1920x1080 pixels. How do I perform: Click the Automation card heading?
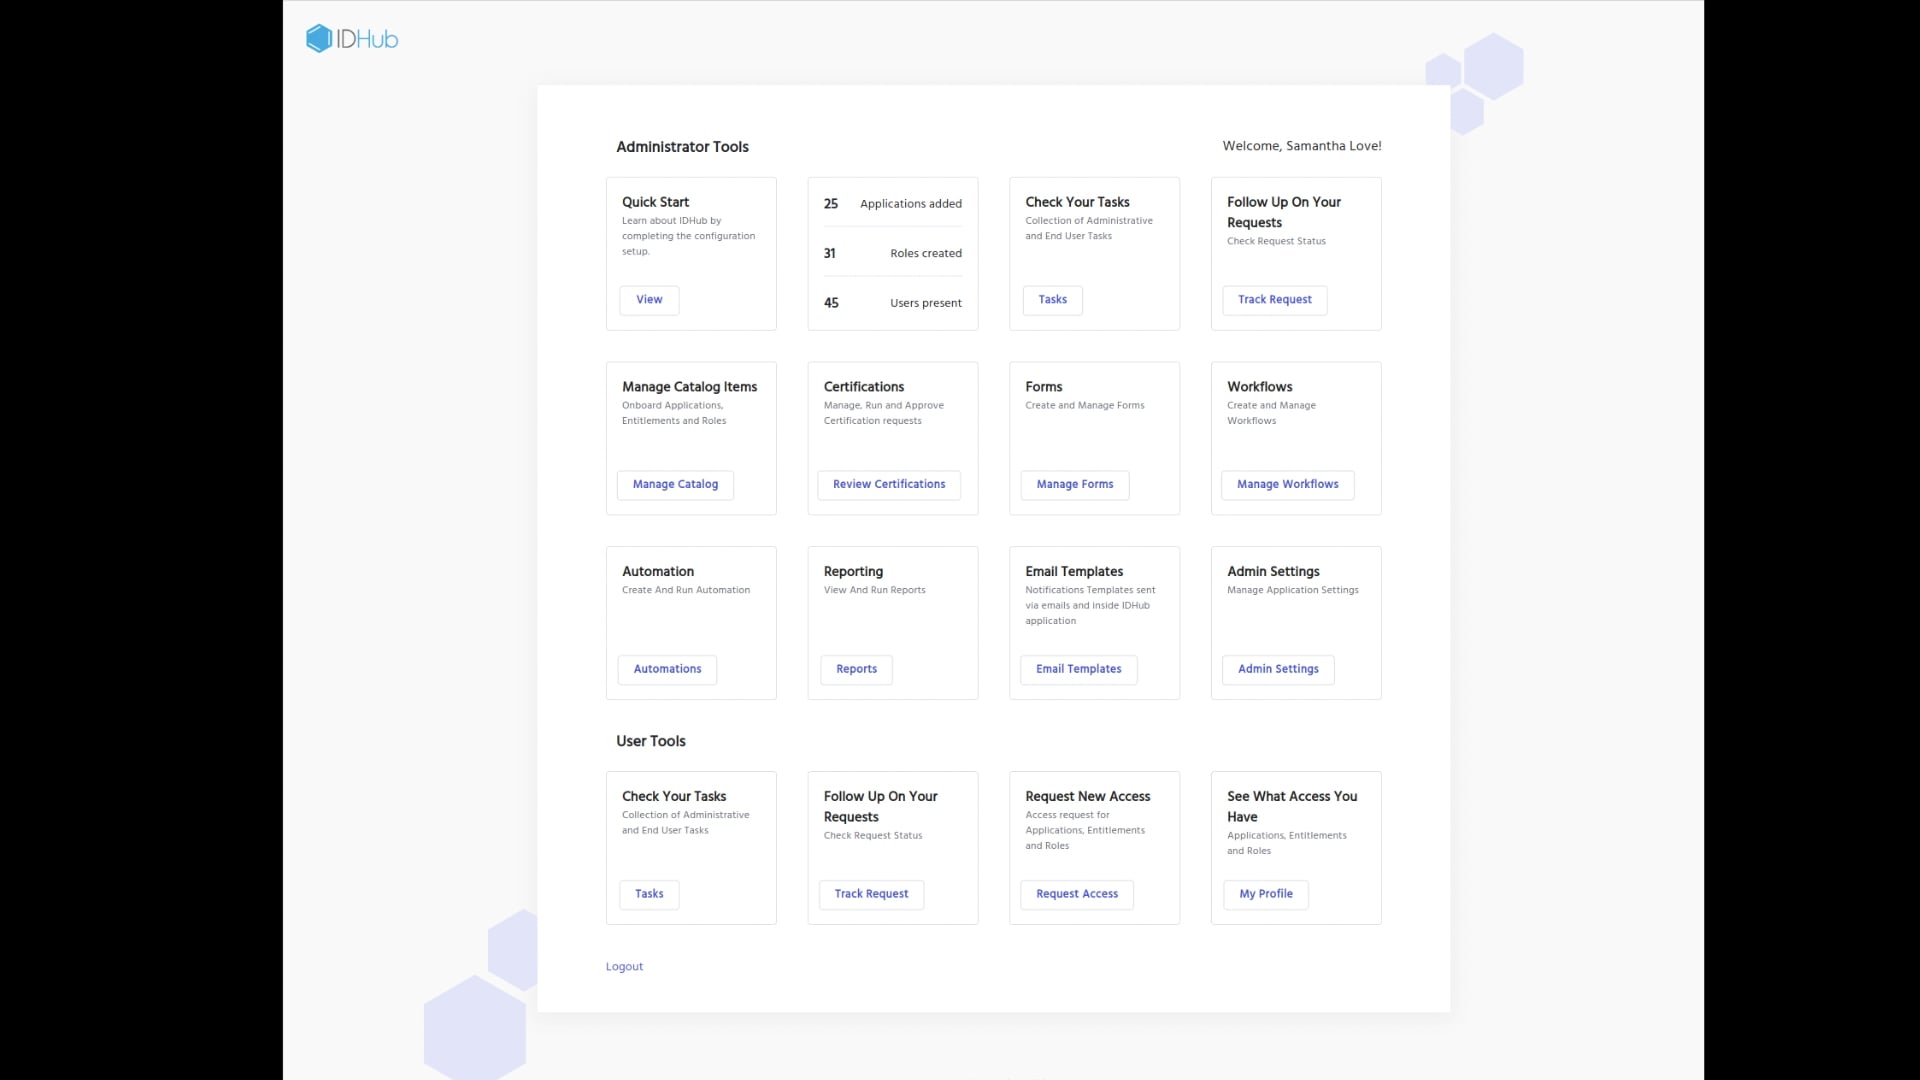(x=657, y=572)
